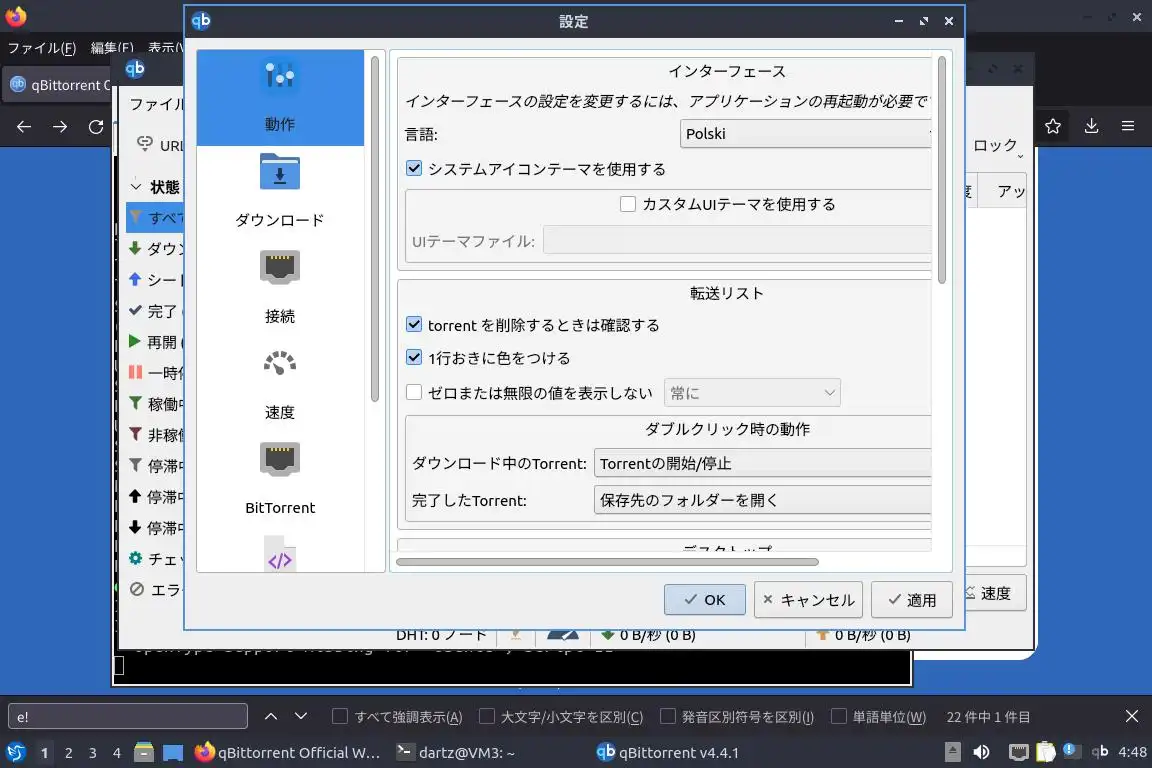1152x768 pixels.
Task: Click the キャンセル button
Action: (808, 600)
